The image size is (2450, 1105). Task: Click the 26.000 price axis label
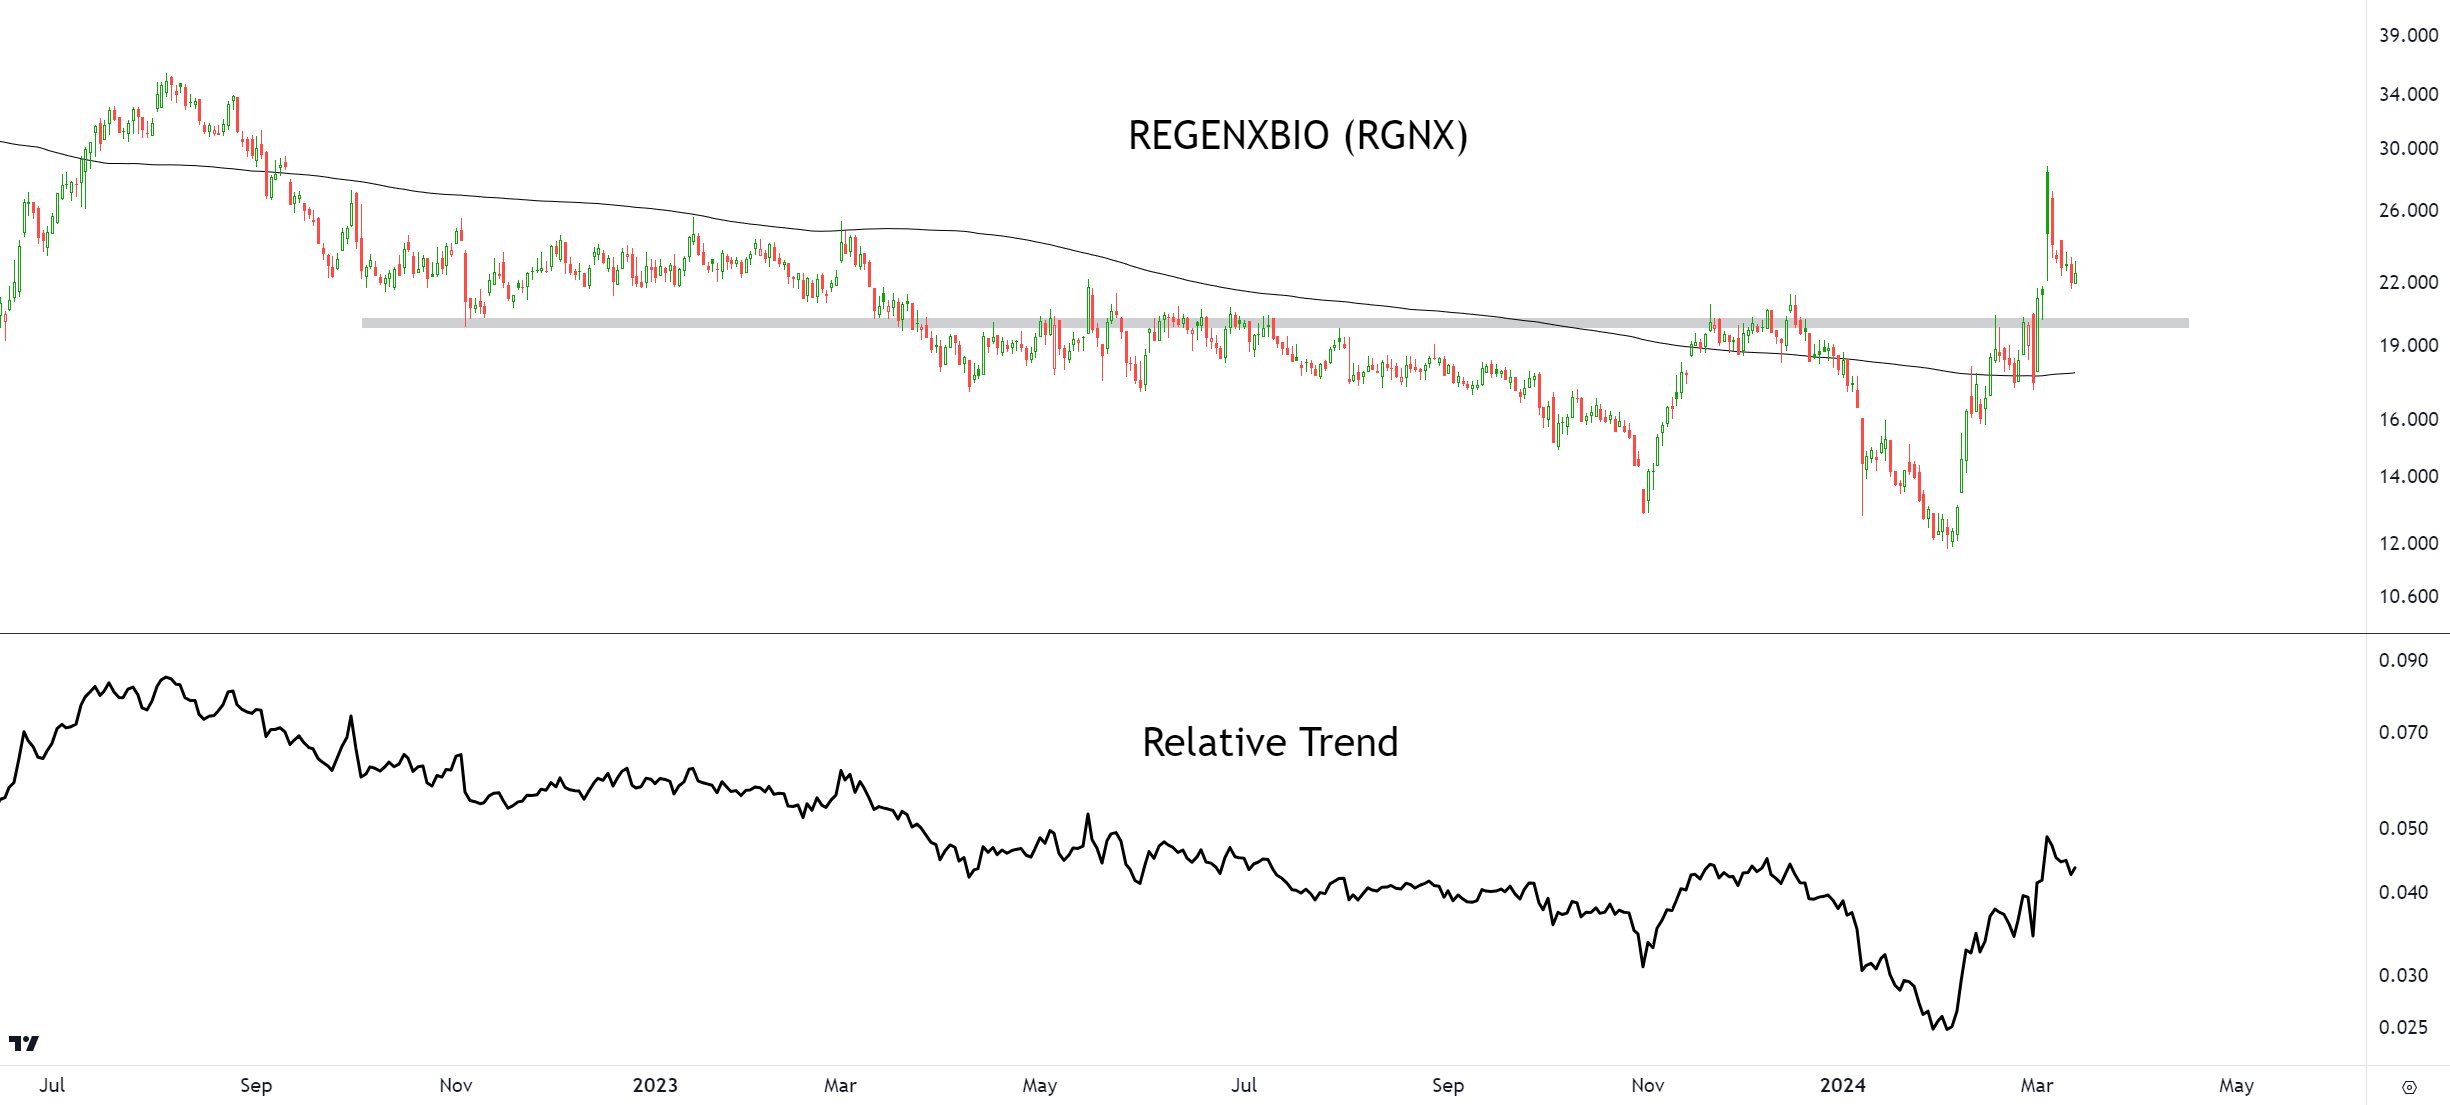[x=2408, y=210]
